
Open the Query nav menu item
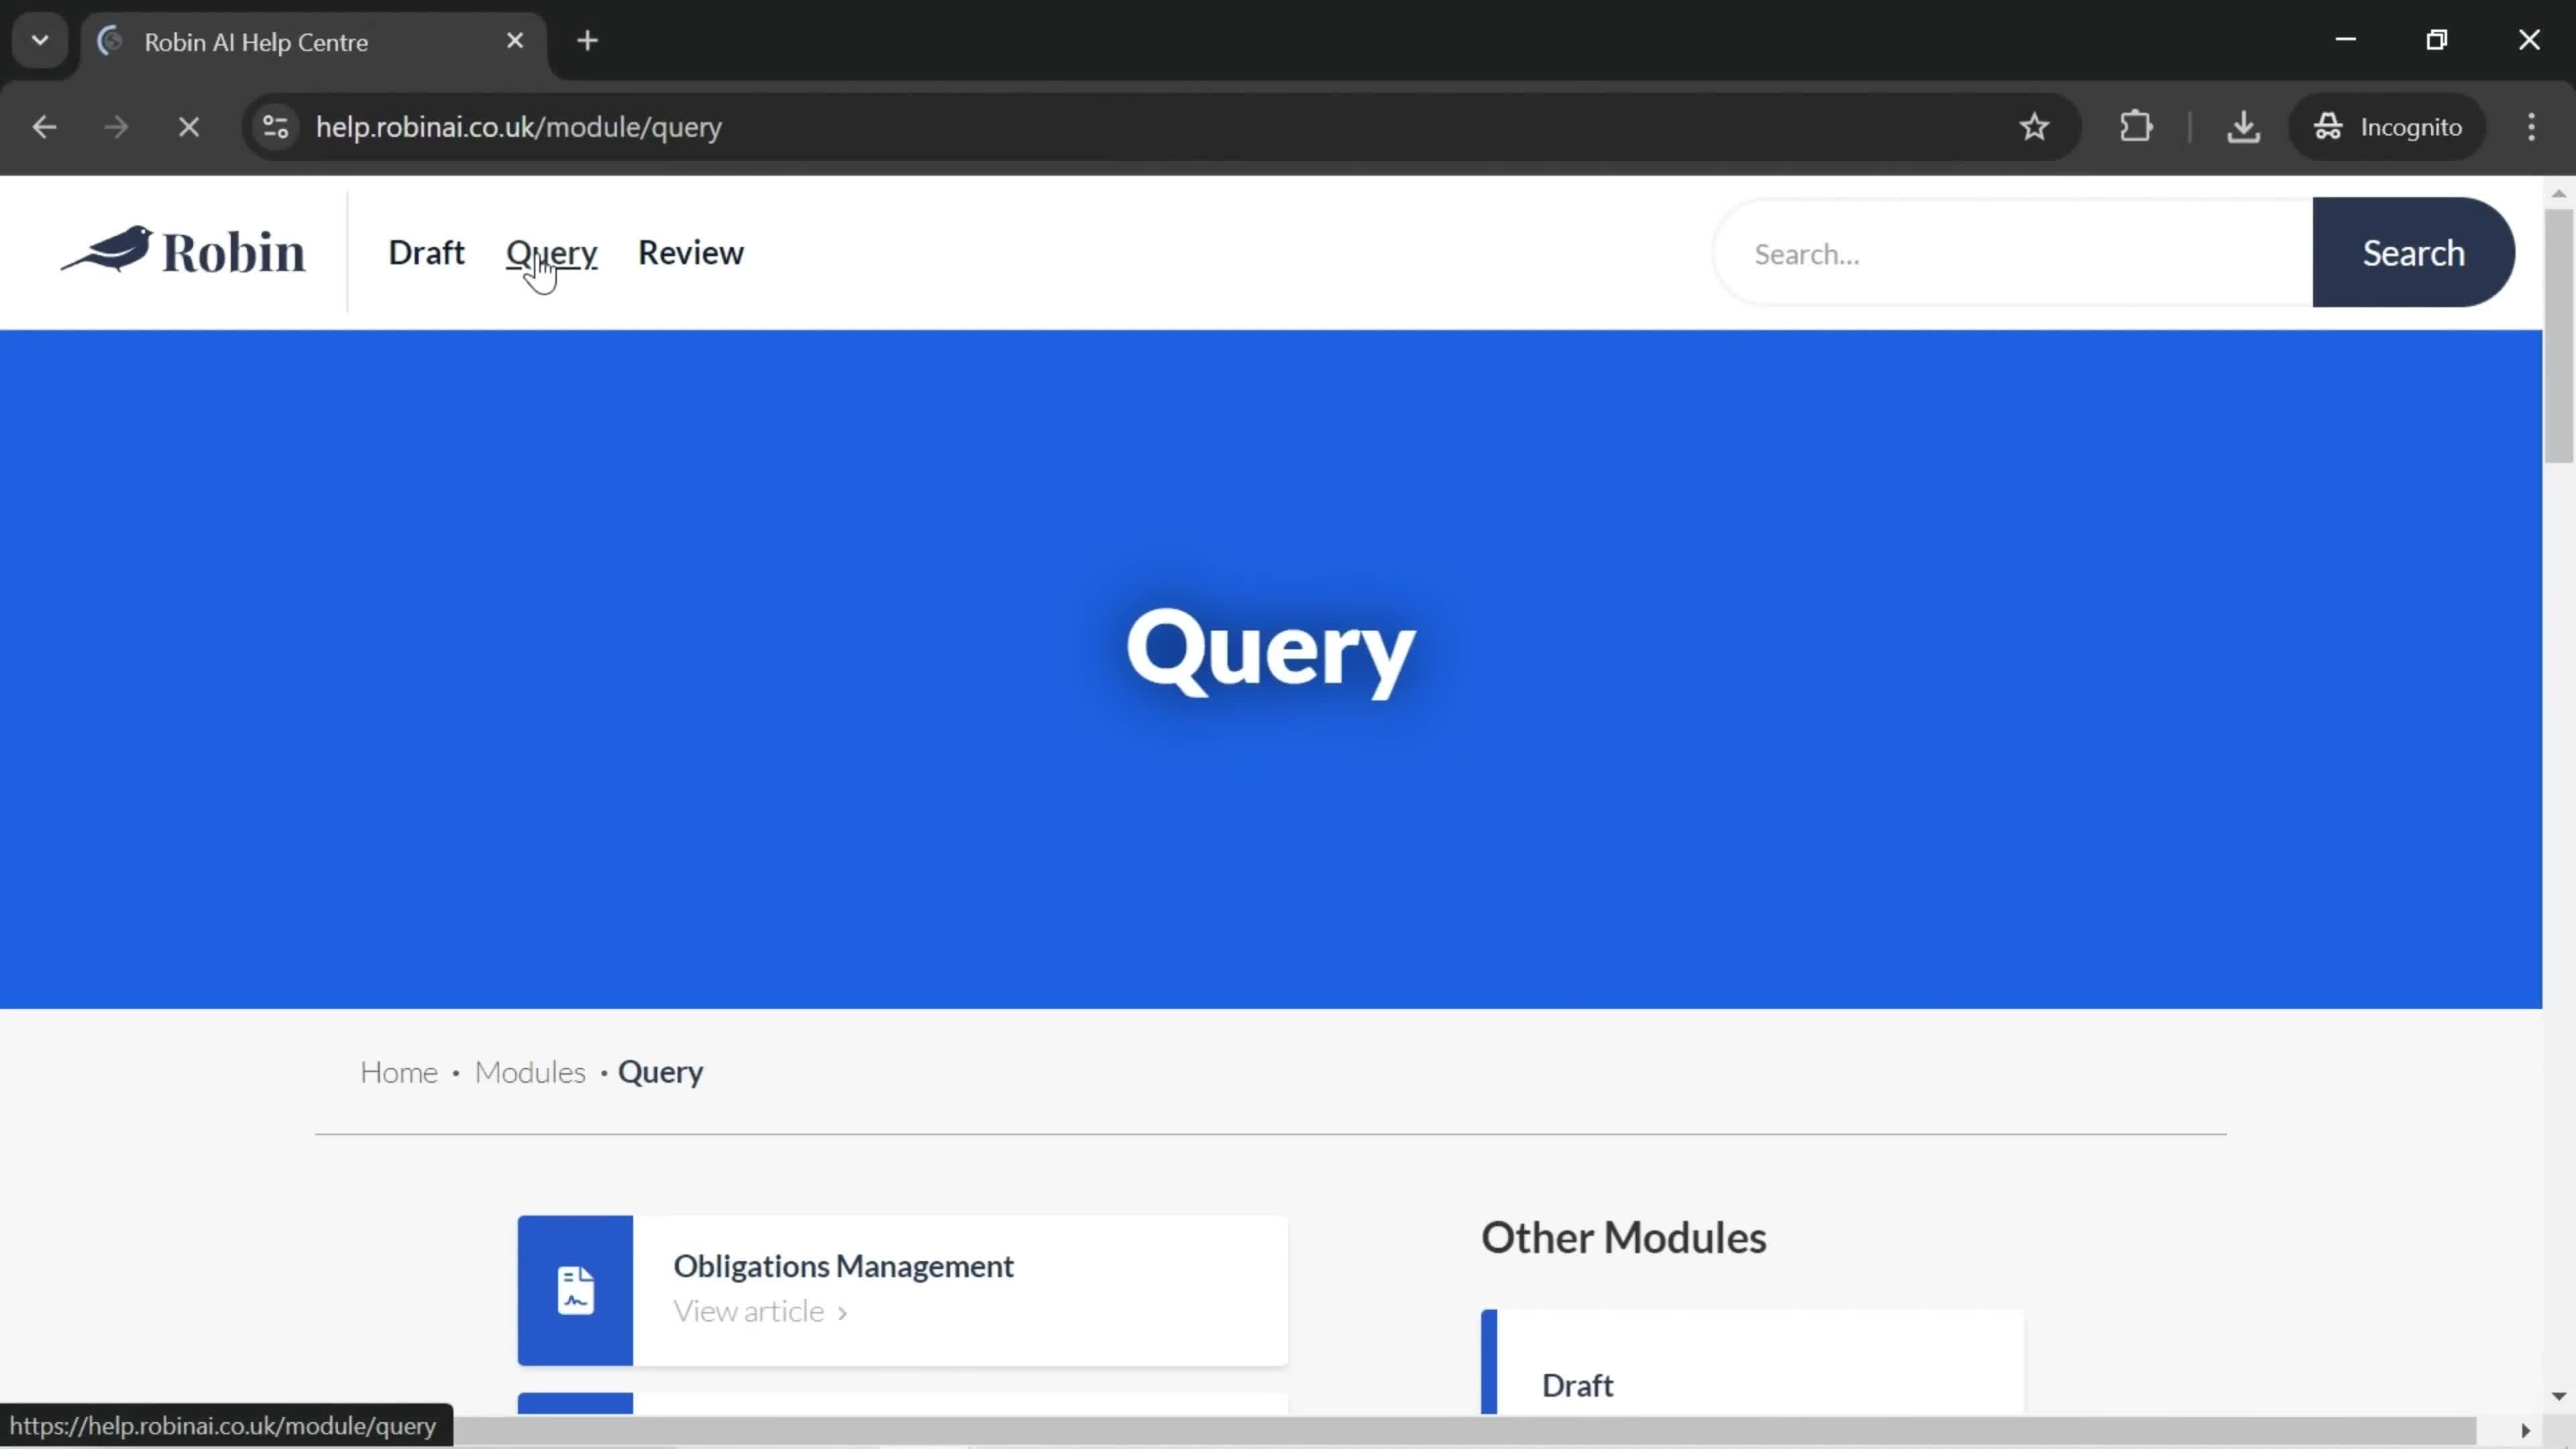pos(551,253)
